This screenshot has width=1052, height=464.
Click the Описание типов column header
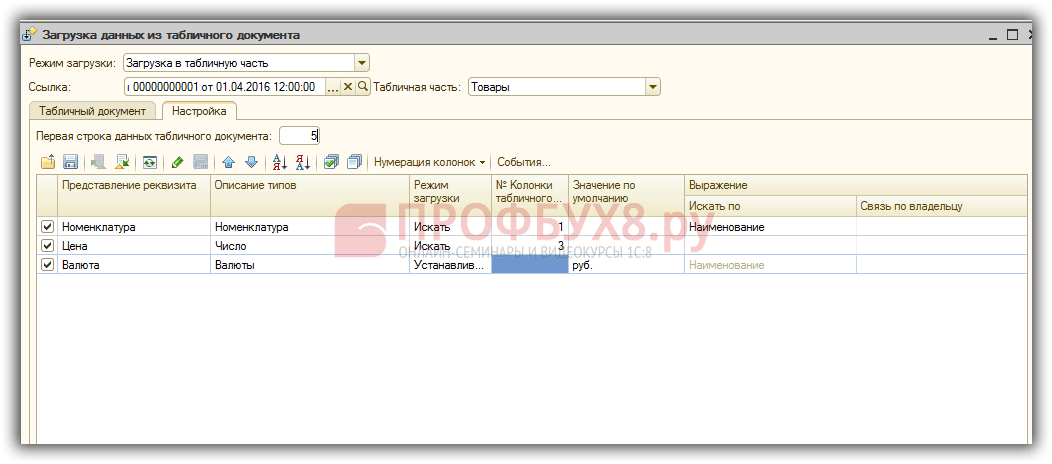(x=310, y=195)
